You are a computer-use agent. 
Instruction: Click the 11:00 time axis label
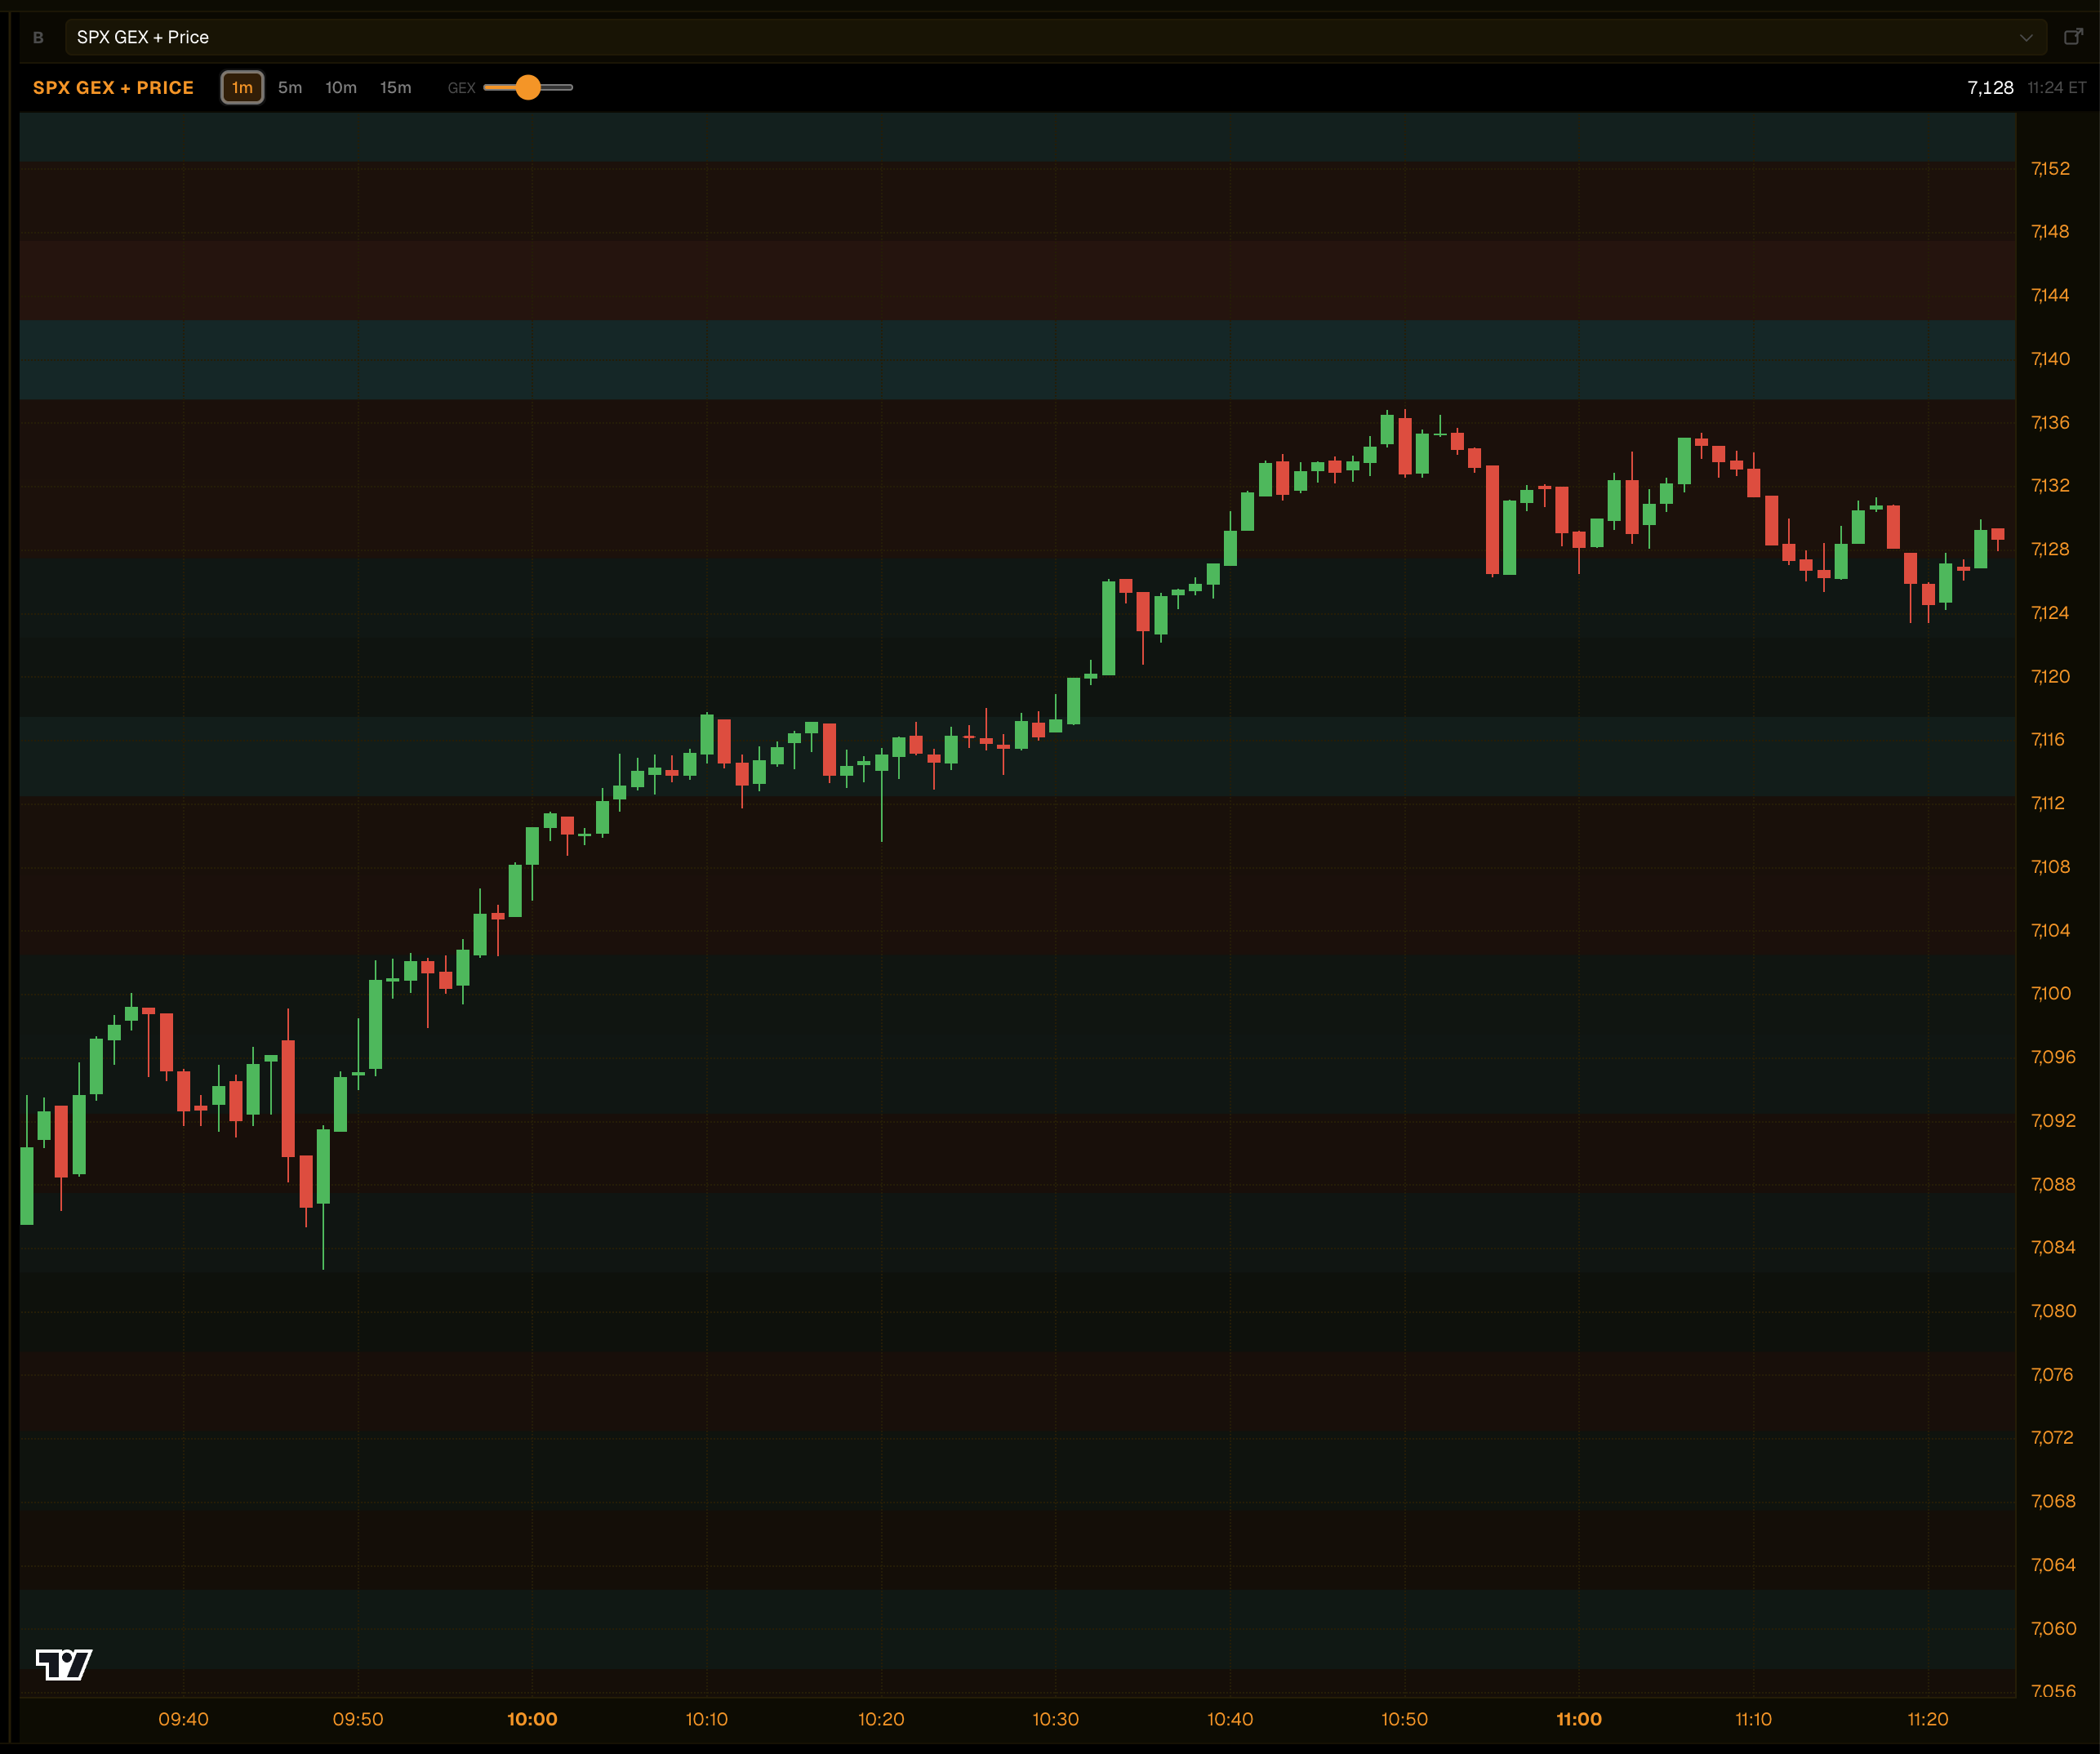1579,1719
